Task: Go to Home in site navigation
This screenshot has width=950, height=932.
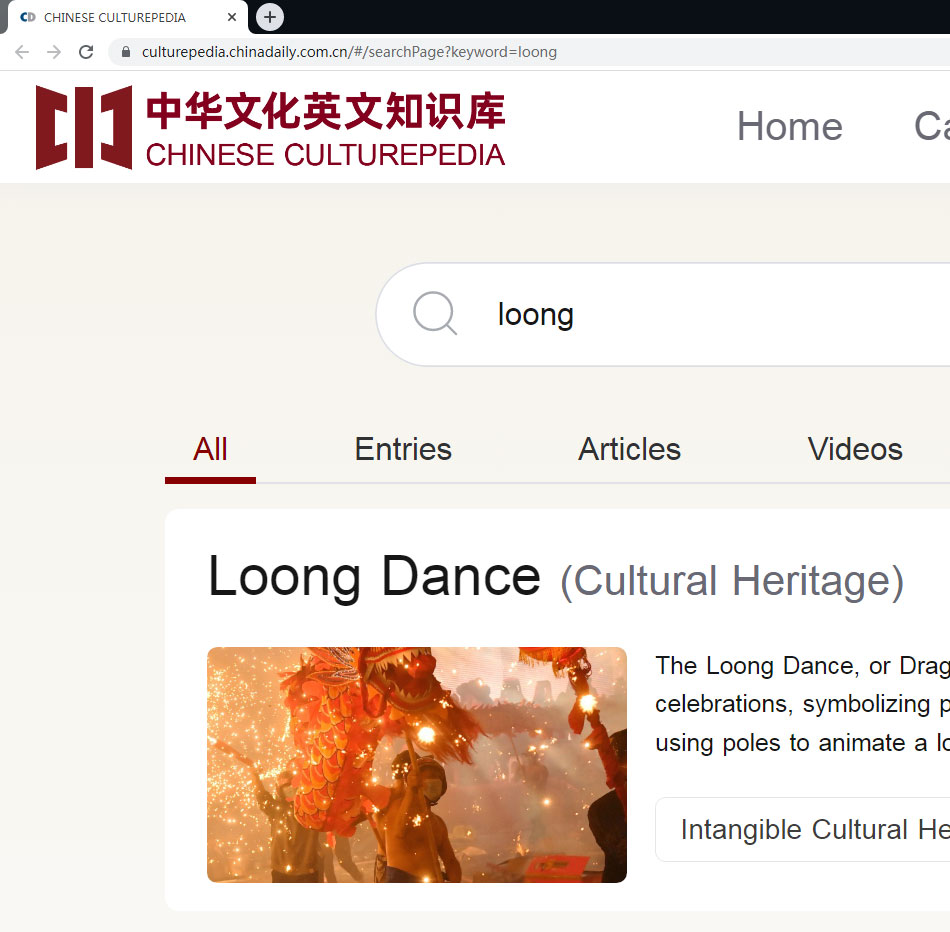Action: point(789,127)
